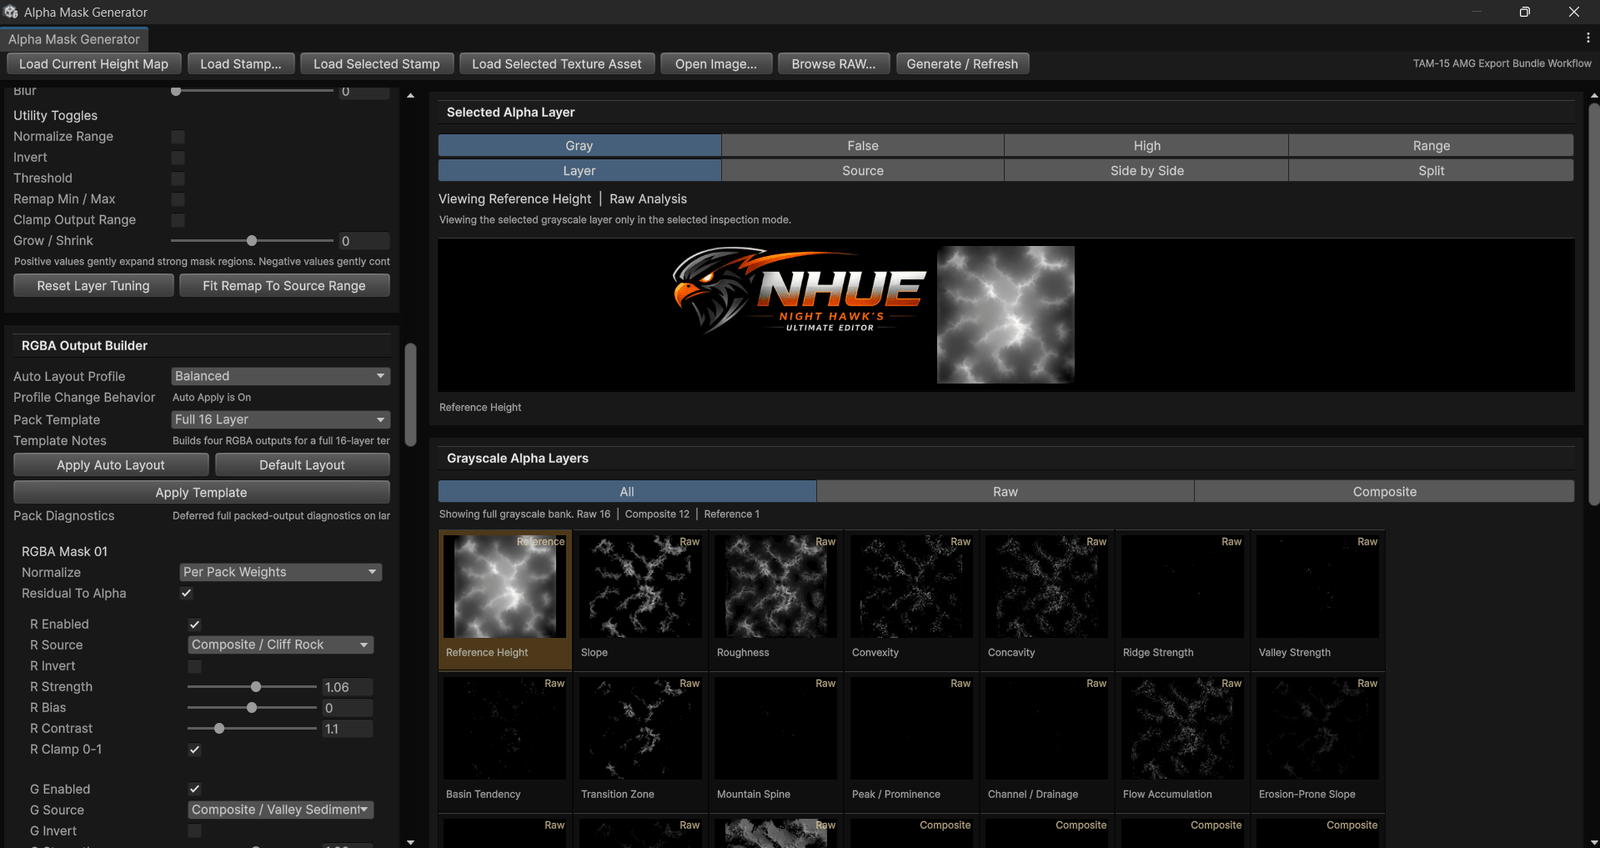The height and width of the screenshot is (848, 1600).
Task: Click Reset Layer Tuning button
Action: 93,286
